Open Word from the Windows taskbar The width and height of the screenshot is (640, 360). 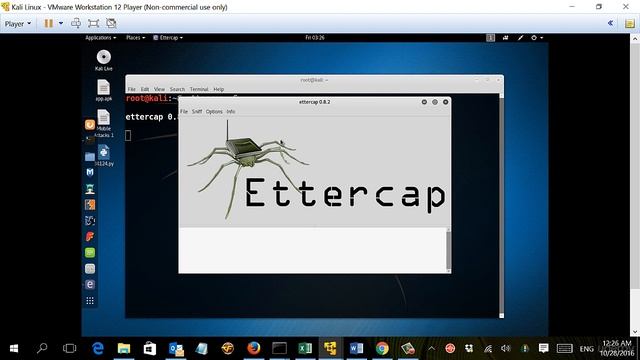point(356,348)
